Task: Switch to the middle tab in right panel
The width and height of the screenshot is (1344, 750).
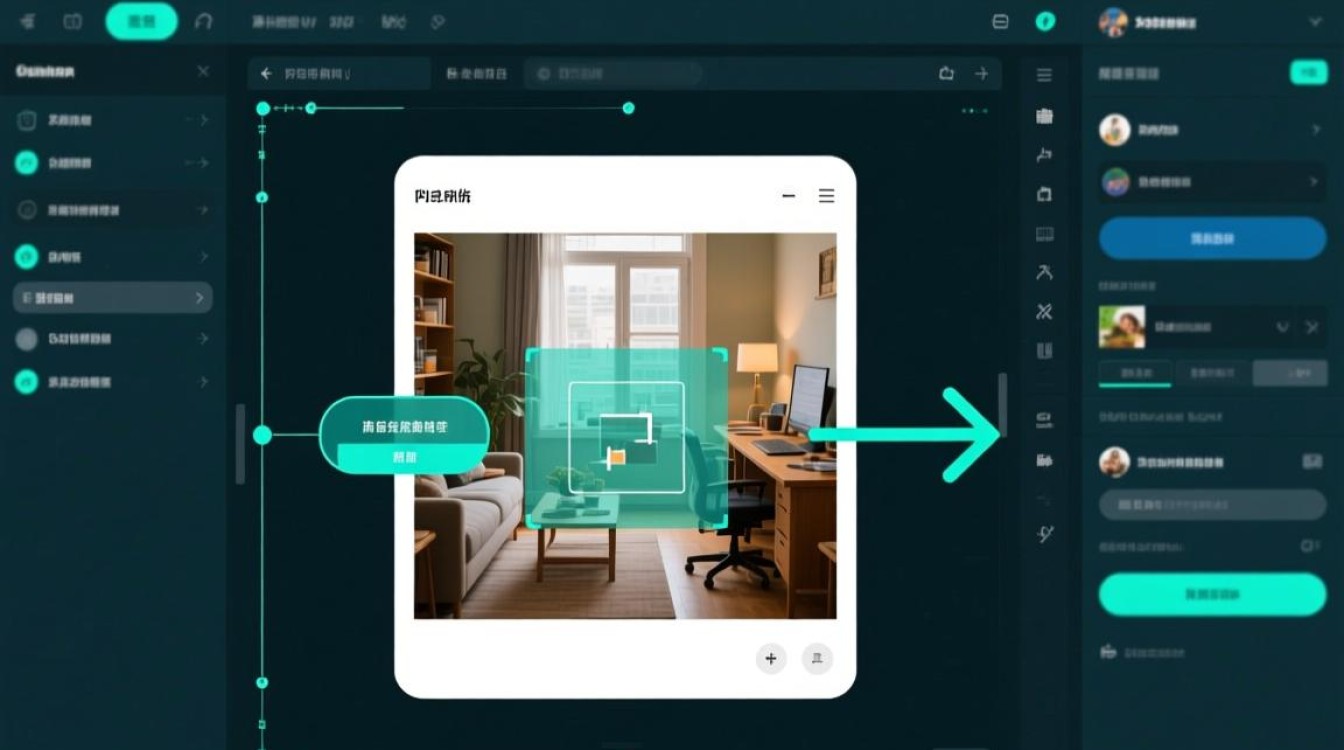Action: [1212, 374]
